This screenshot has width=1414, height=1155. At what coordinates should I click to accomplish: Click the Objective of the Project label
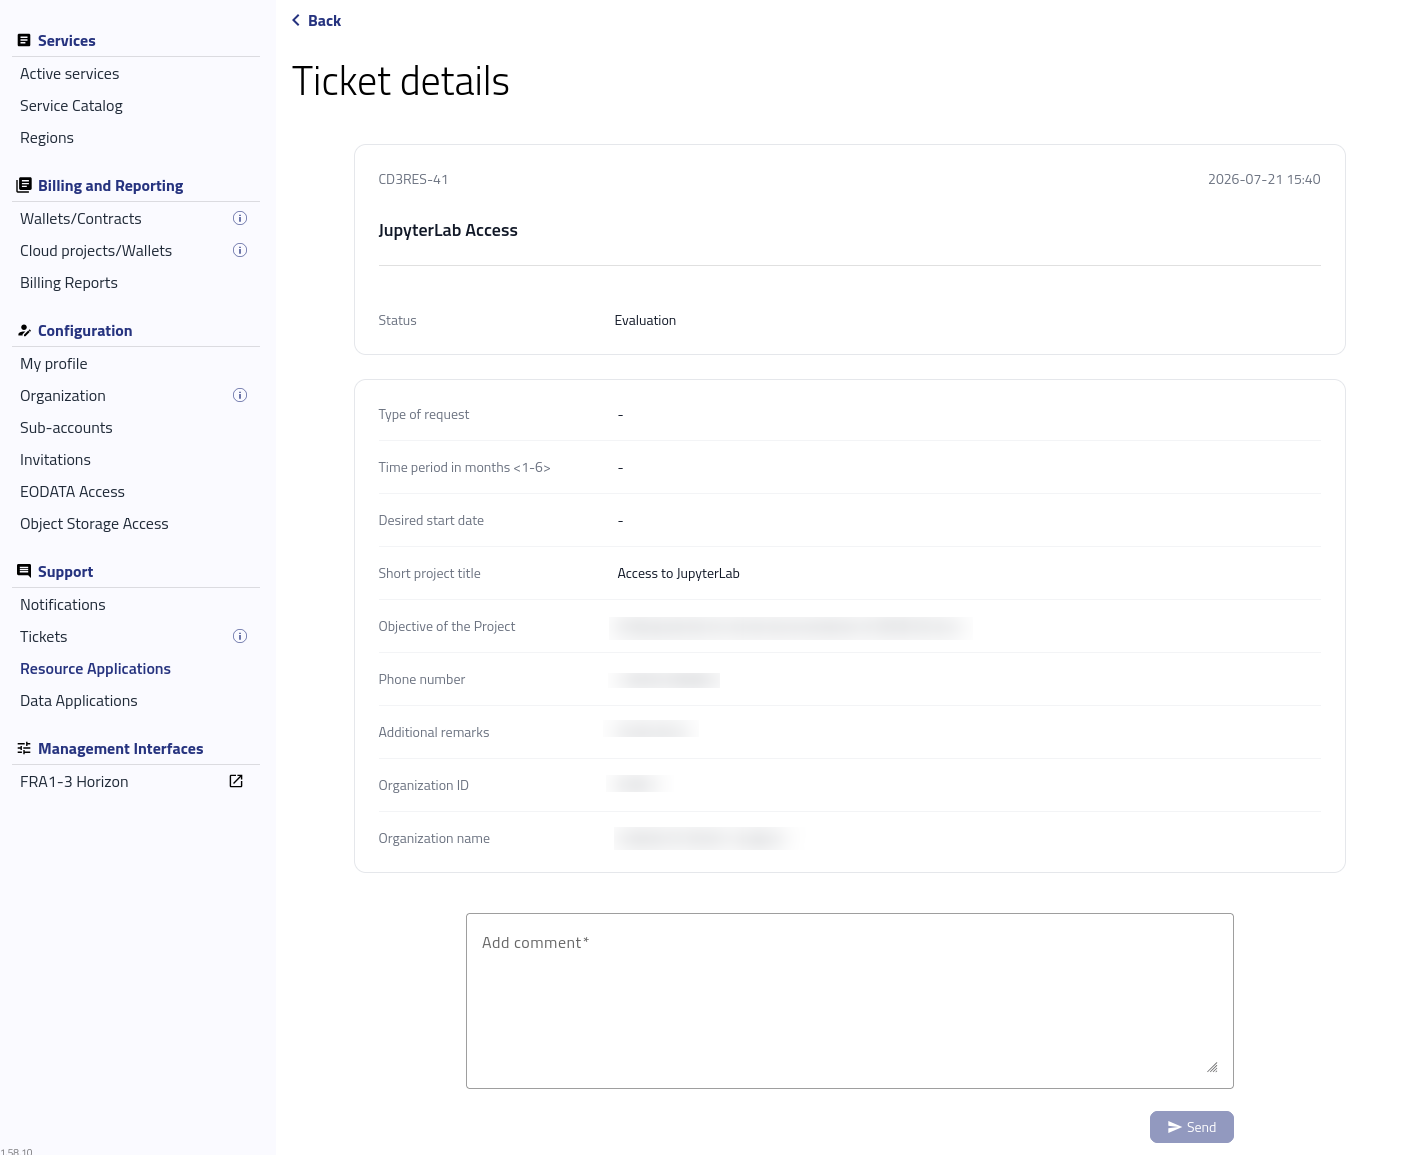pyautogui.click(x=447, y=627)
